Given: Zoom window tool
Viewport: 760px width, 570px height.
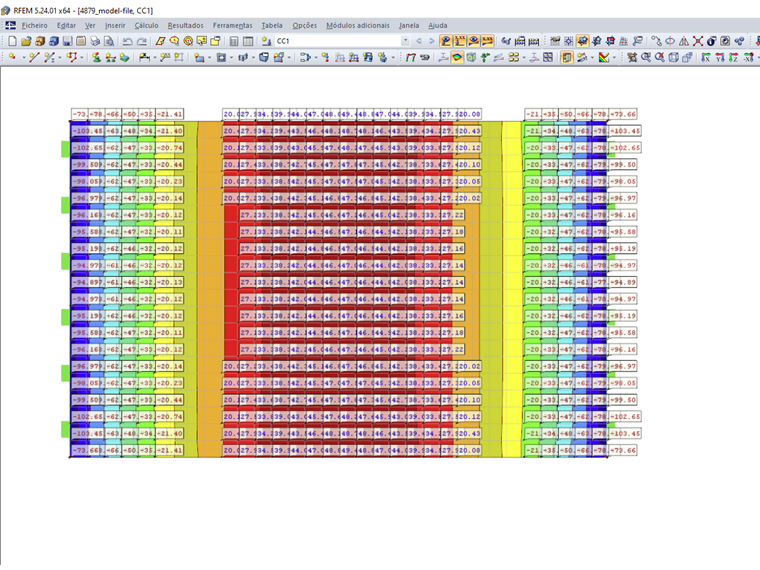Looking at the screenshot, I should tap(646, 57).
